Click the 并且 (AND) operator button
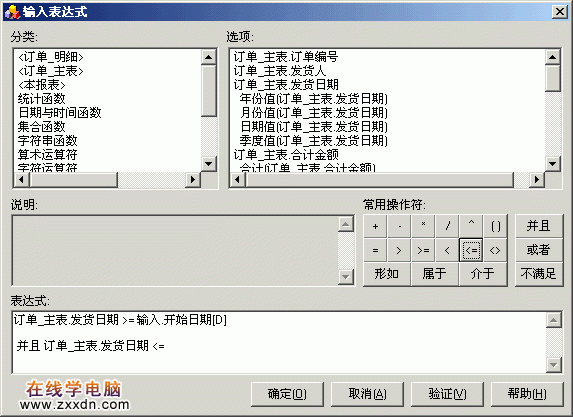Image resolution: width=573 pixels, height=417 pixels. (539, 226)
